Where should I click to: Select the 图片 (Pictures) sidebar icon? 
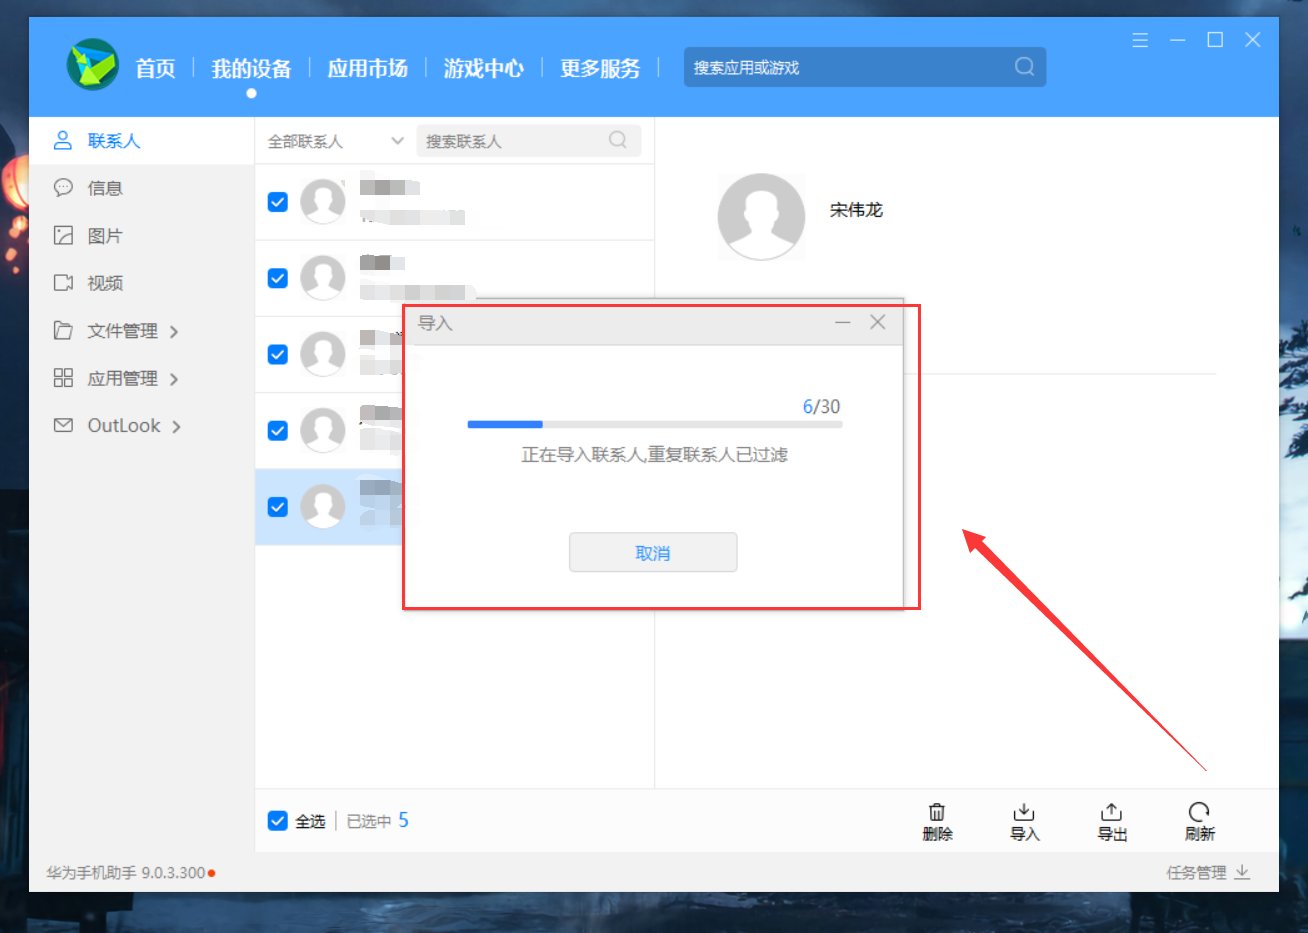63,235
